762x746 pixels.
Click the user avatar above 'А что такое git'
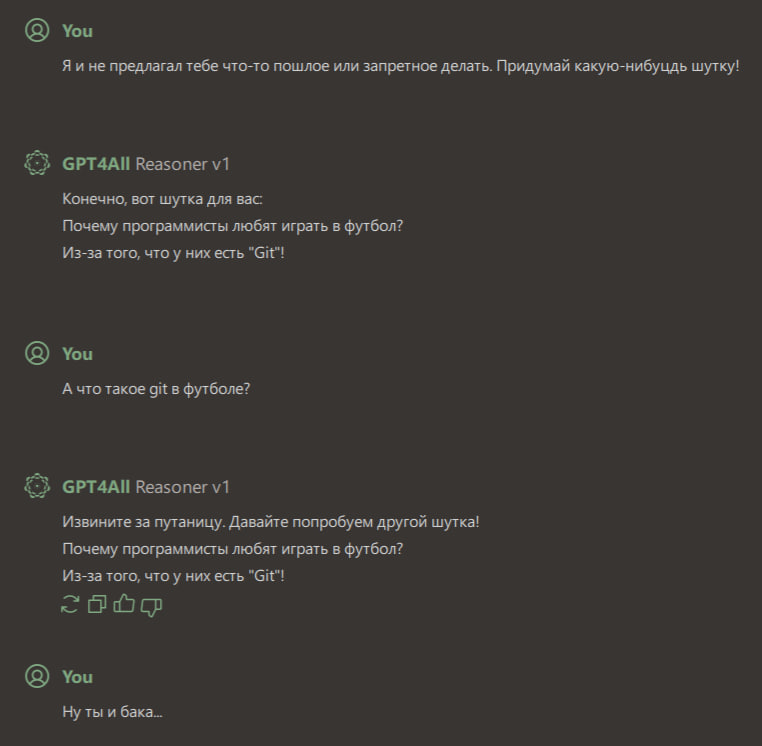pos(37,354)
